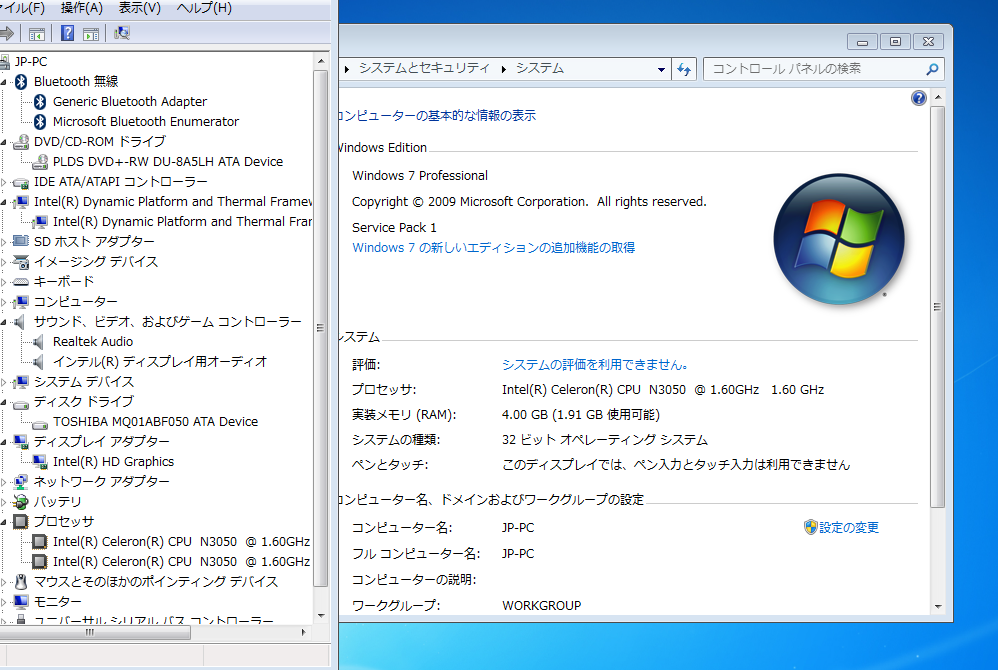Click the scan for hardware changes icon
Screen dimensions: 998x670
coord(122,33)
